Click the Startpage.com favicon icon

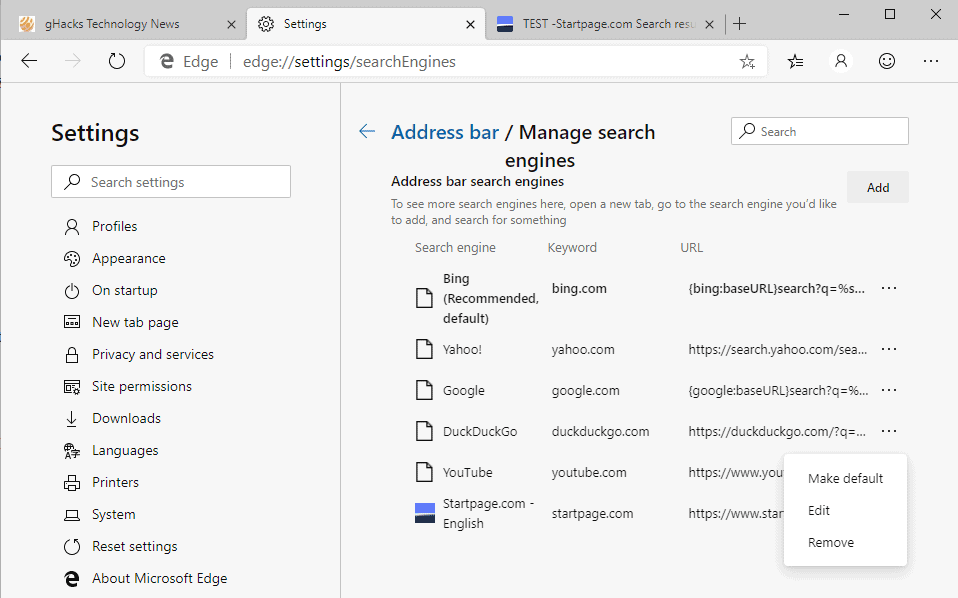coord(425,513)
